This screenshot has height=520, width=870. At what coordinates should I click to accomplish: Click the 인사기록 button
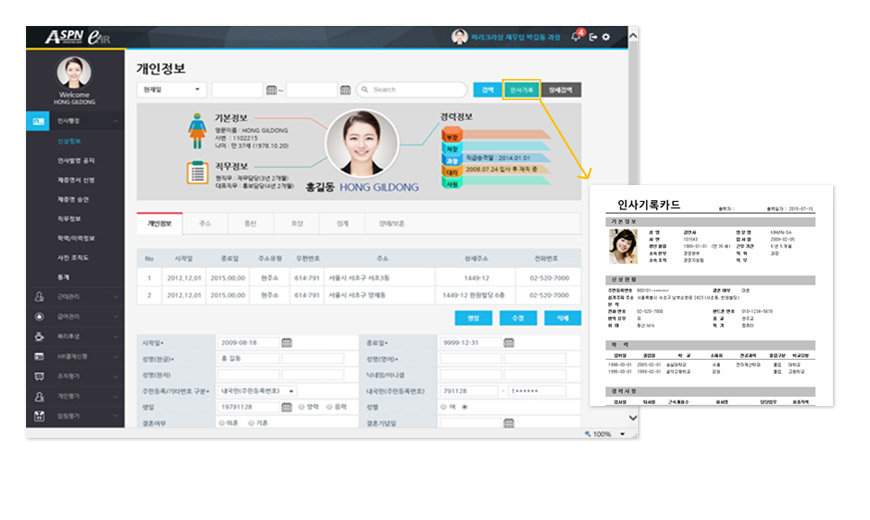tap(521, 90)
